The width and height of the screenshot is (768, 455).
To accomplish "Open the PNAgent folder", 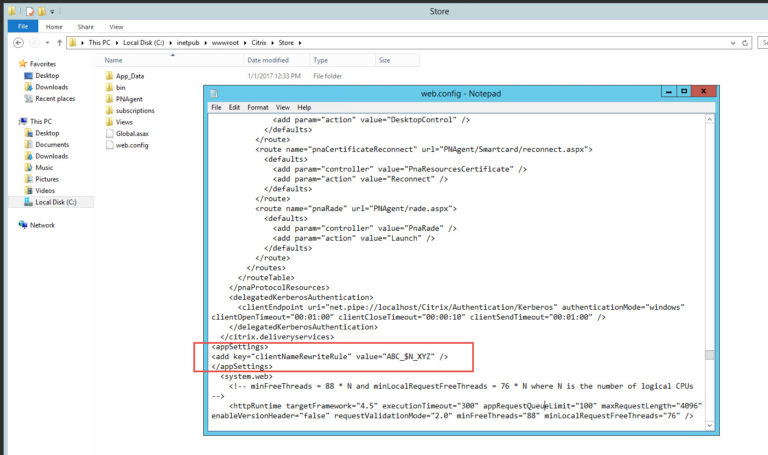I will click(130, 99).
